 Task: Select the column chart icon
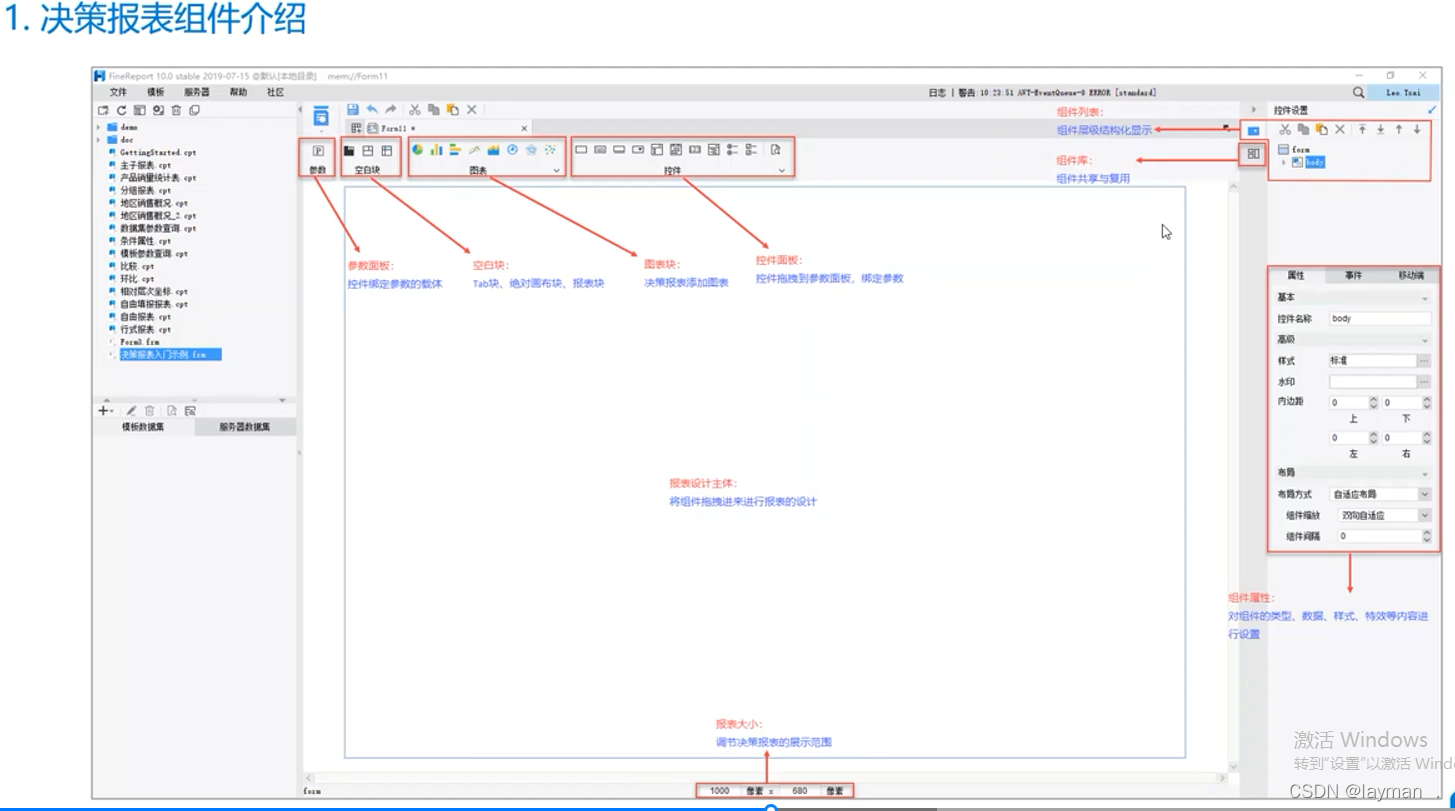pos(437,150)
